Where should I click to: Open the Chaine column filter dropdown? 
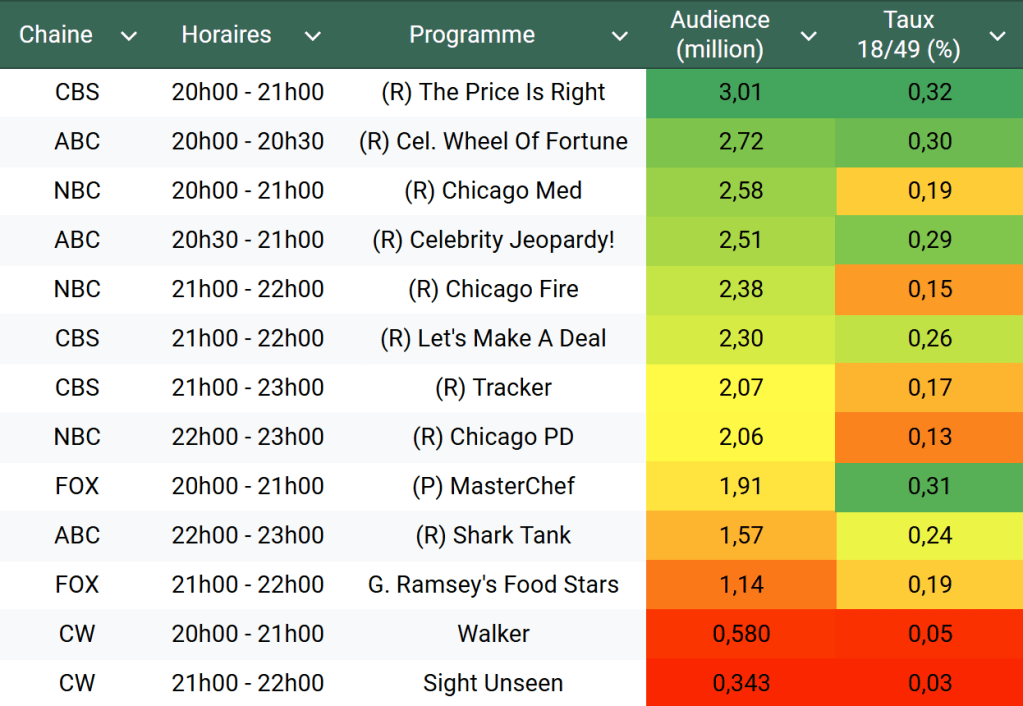[128, 36]
